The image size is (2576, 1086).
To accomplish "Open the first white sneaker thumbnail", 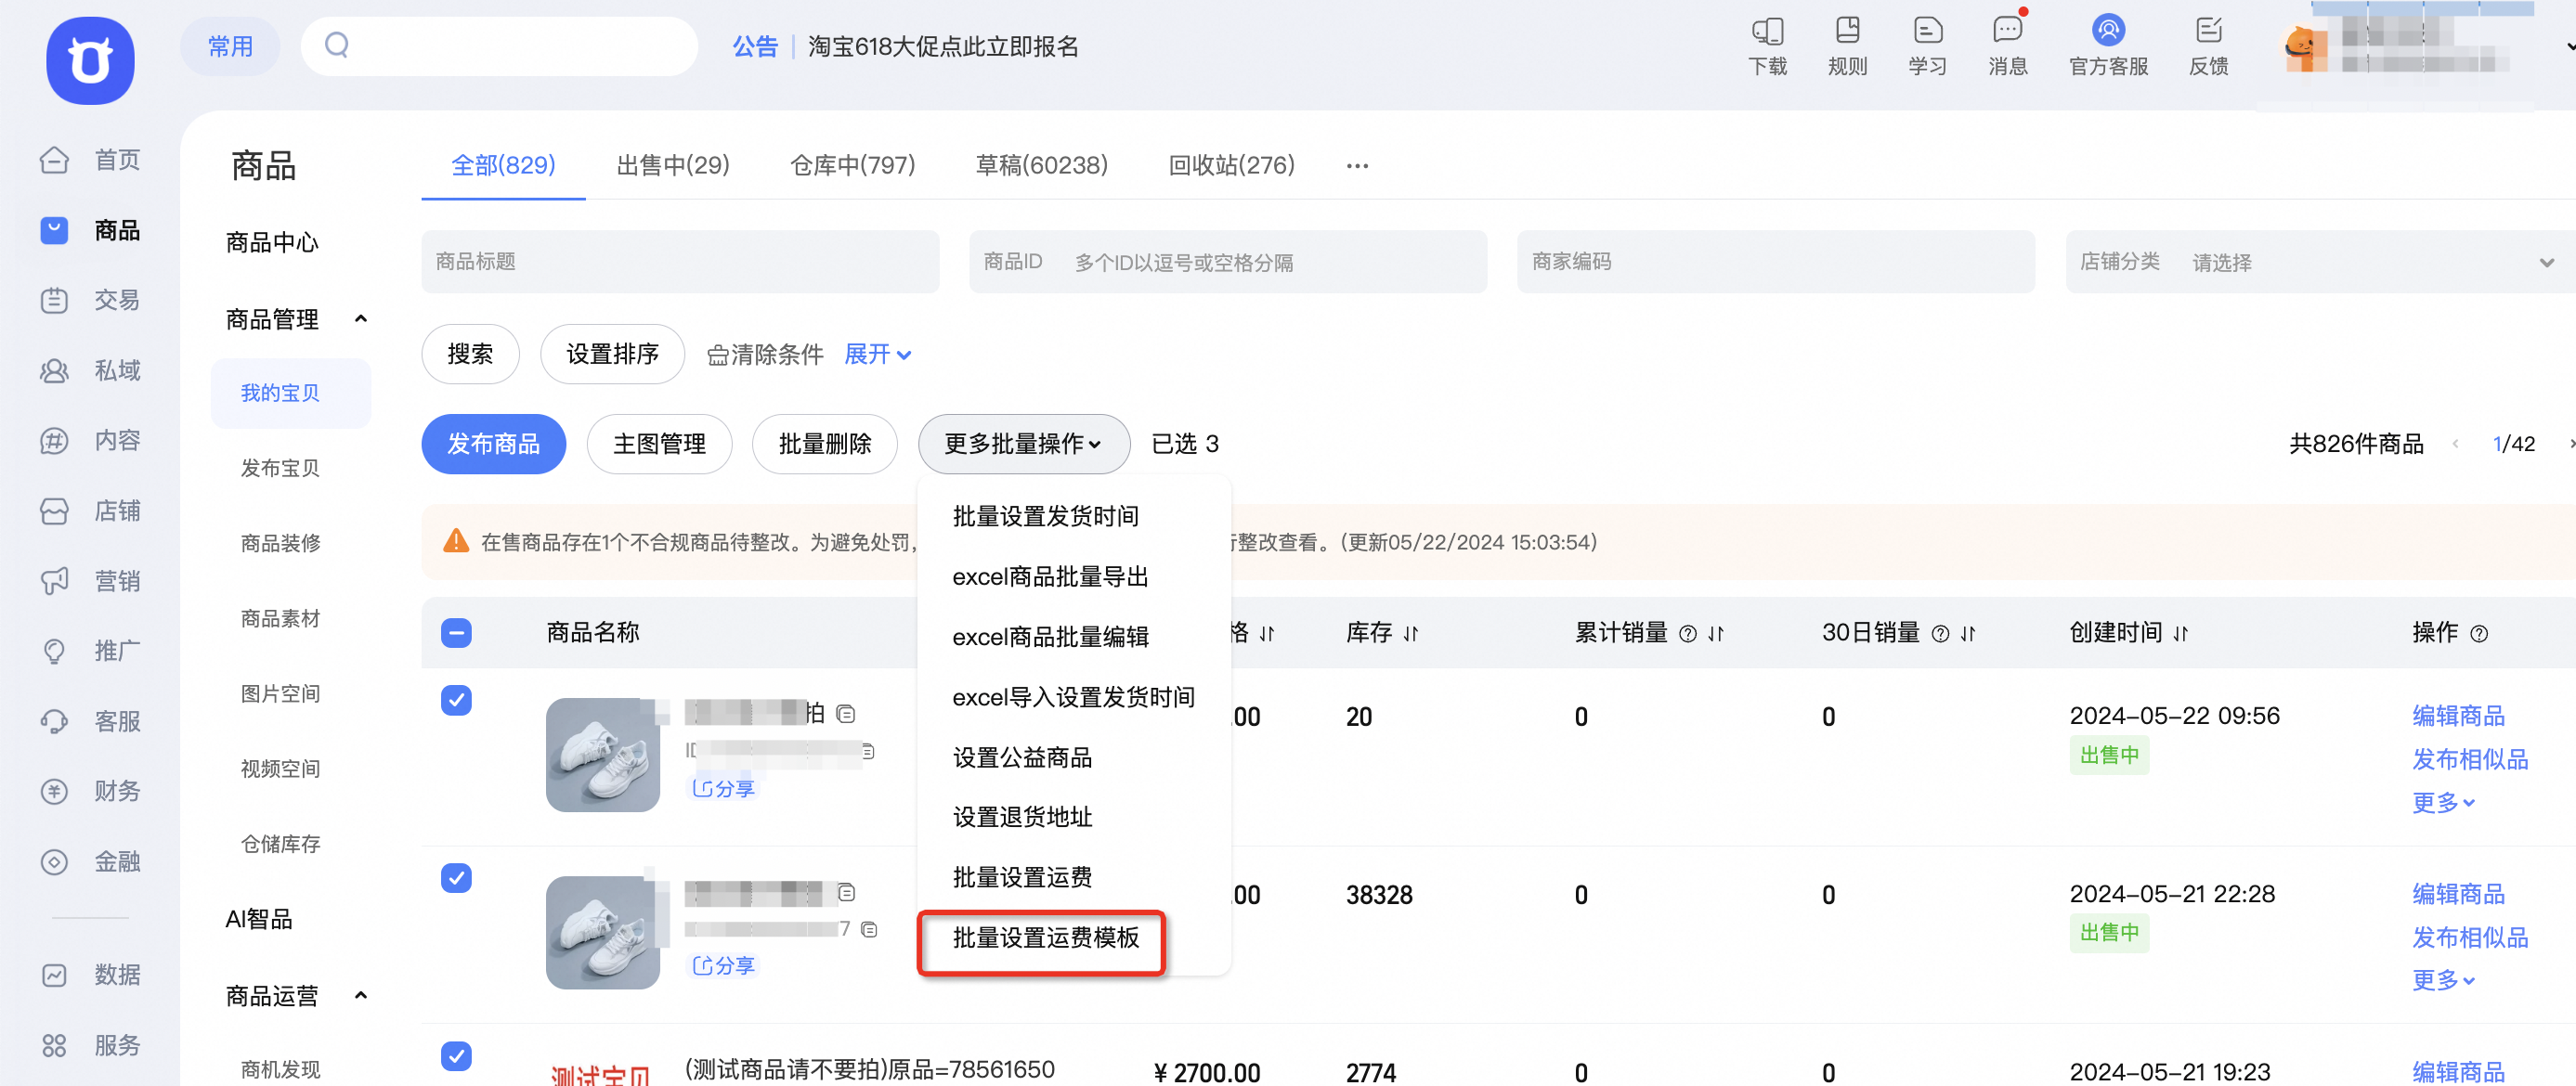I will [602, 754].
